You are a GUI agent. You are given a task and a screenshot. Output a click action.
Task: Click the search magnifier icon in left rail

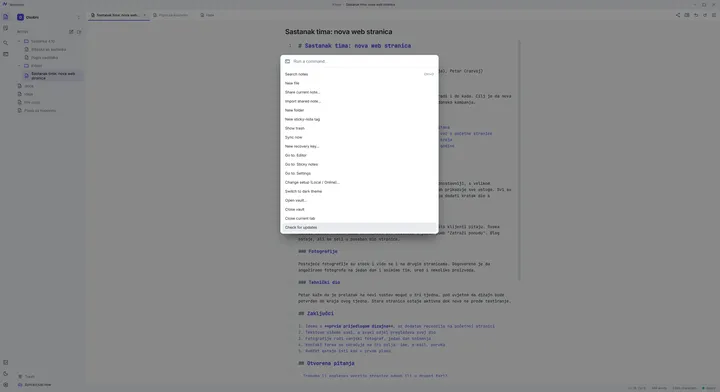click(6, 43)
